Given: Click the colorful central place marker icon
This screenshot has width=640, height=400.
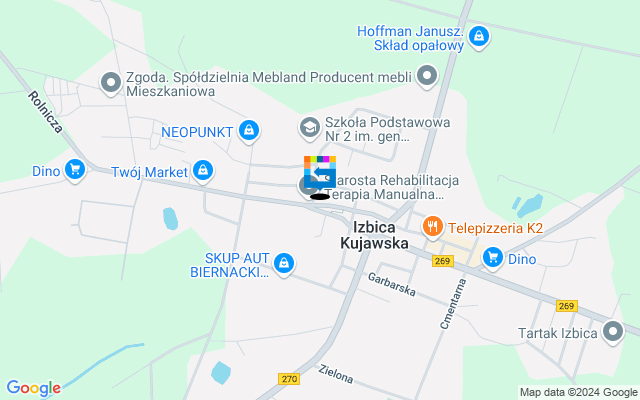Looking at the screenshot, I should coord(320,172).
